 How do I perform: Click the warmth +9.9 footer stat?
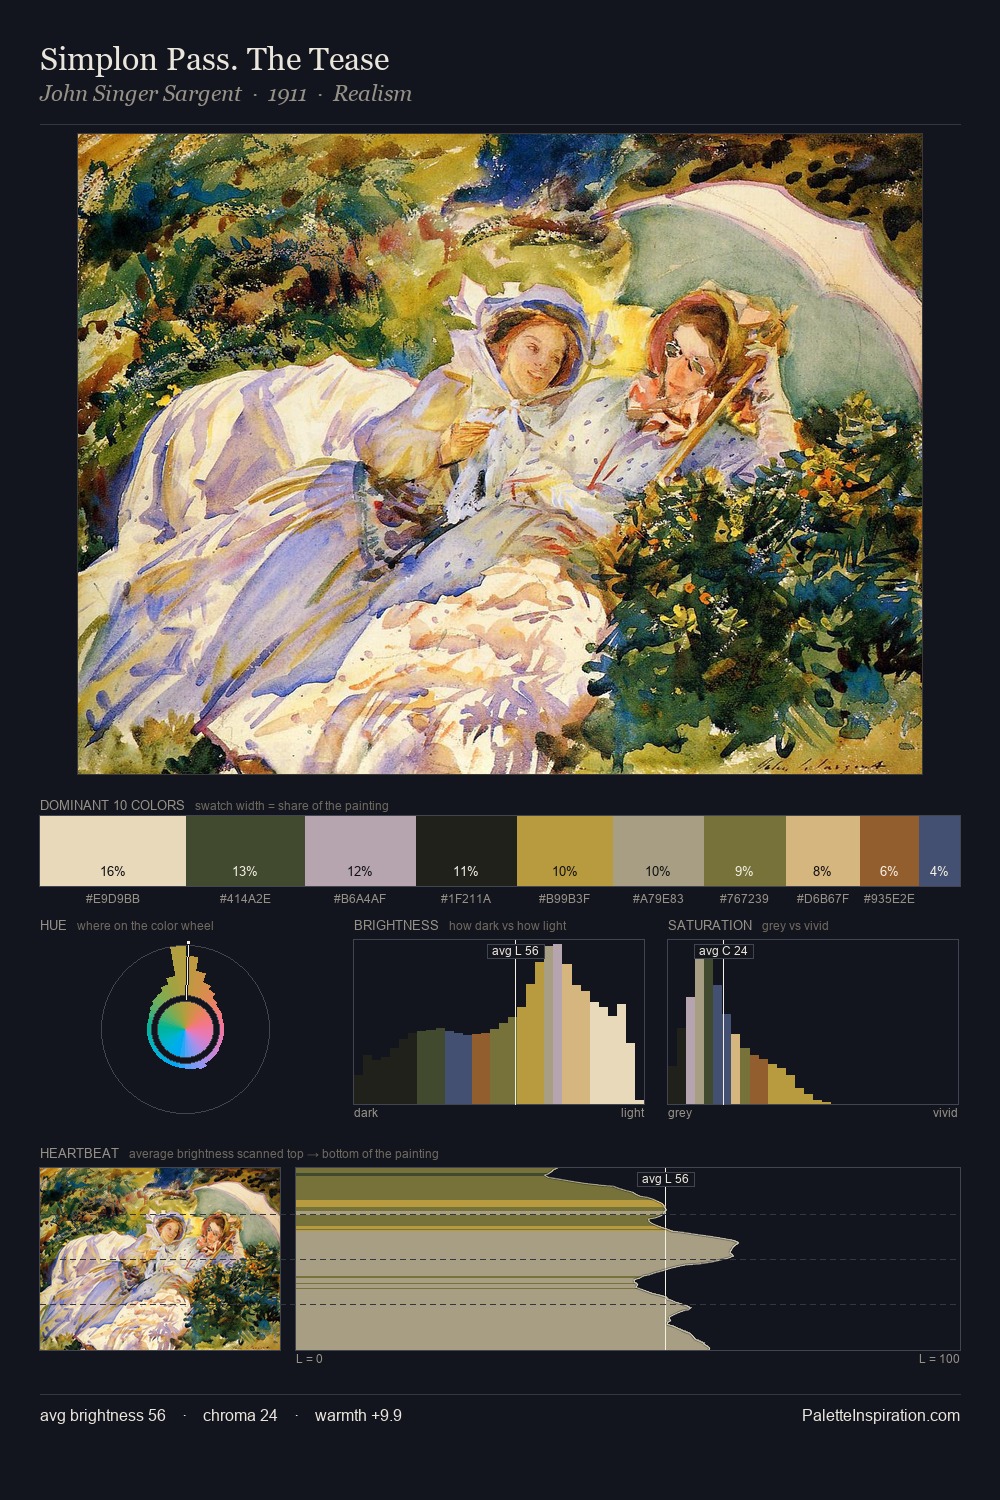click(x=358, y=1415)
